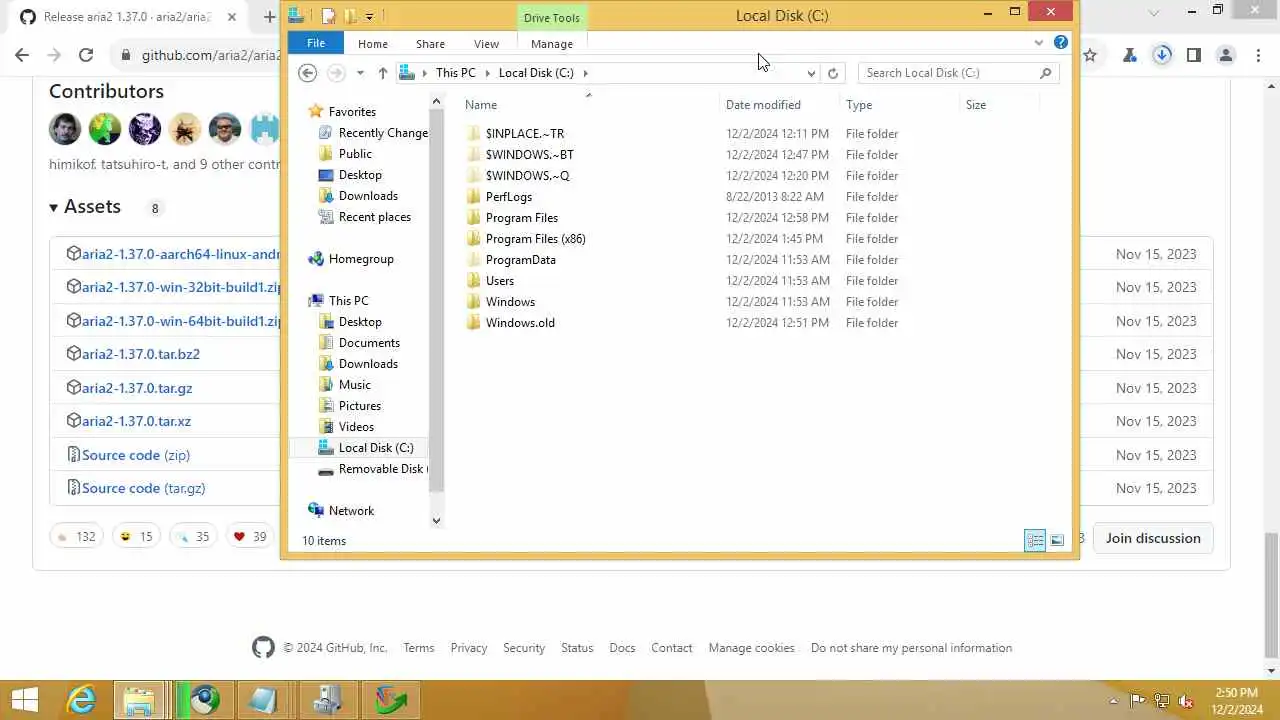Select the $INPLACE.~TR folder
1280x720 pixels.
(x=524, y=134)
